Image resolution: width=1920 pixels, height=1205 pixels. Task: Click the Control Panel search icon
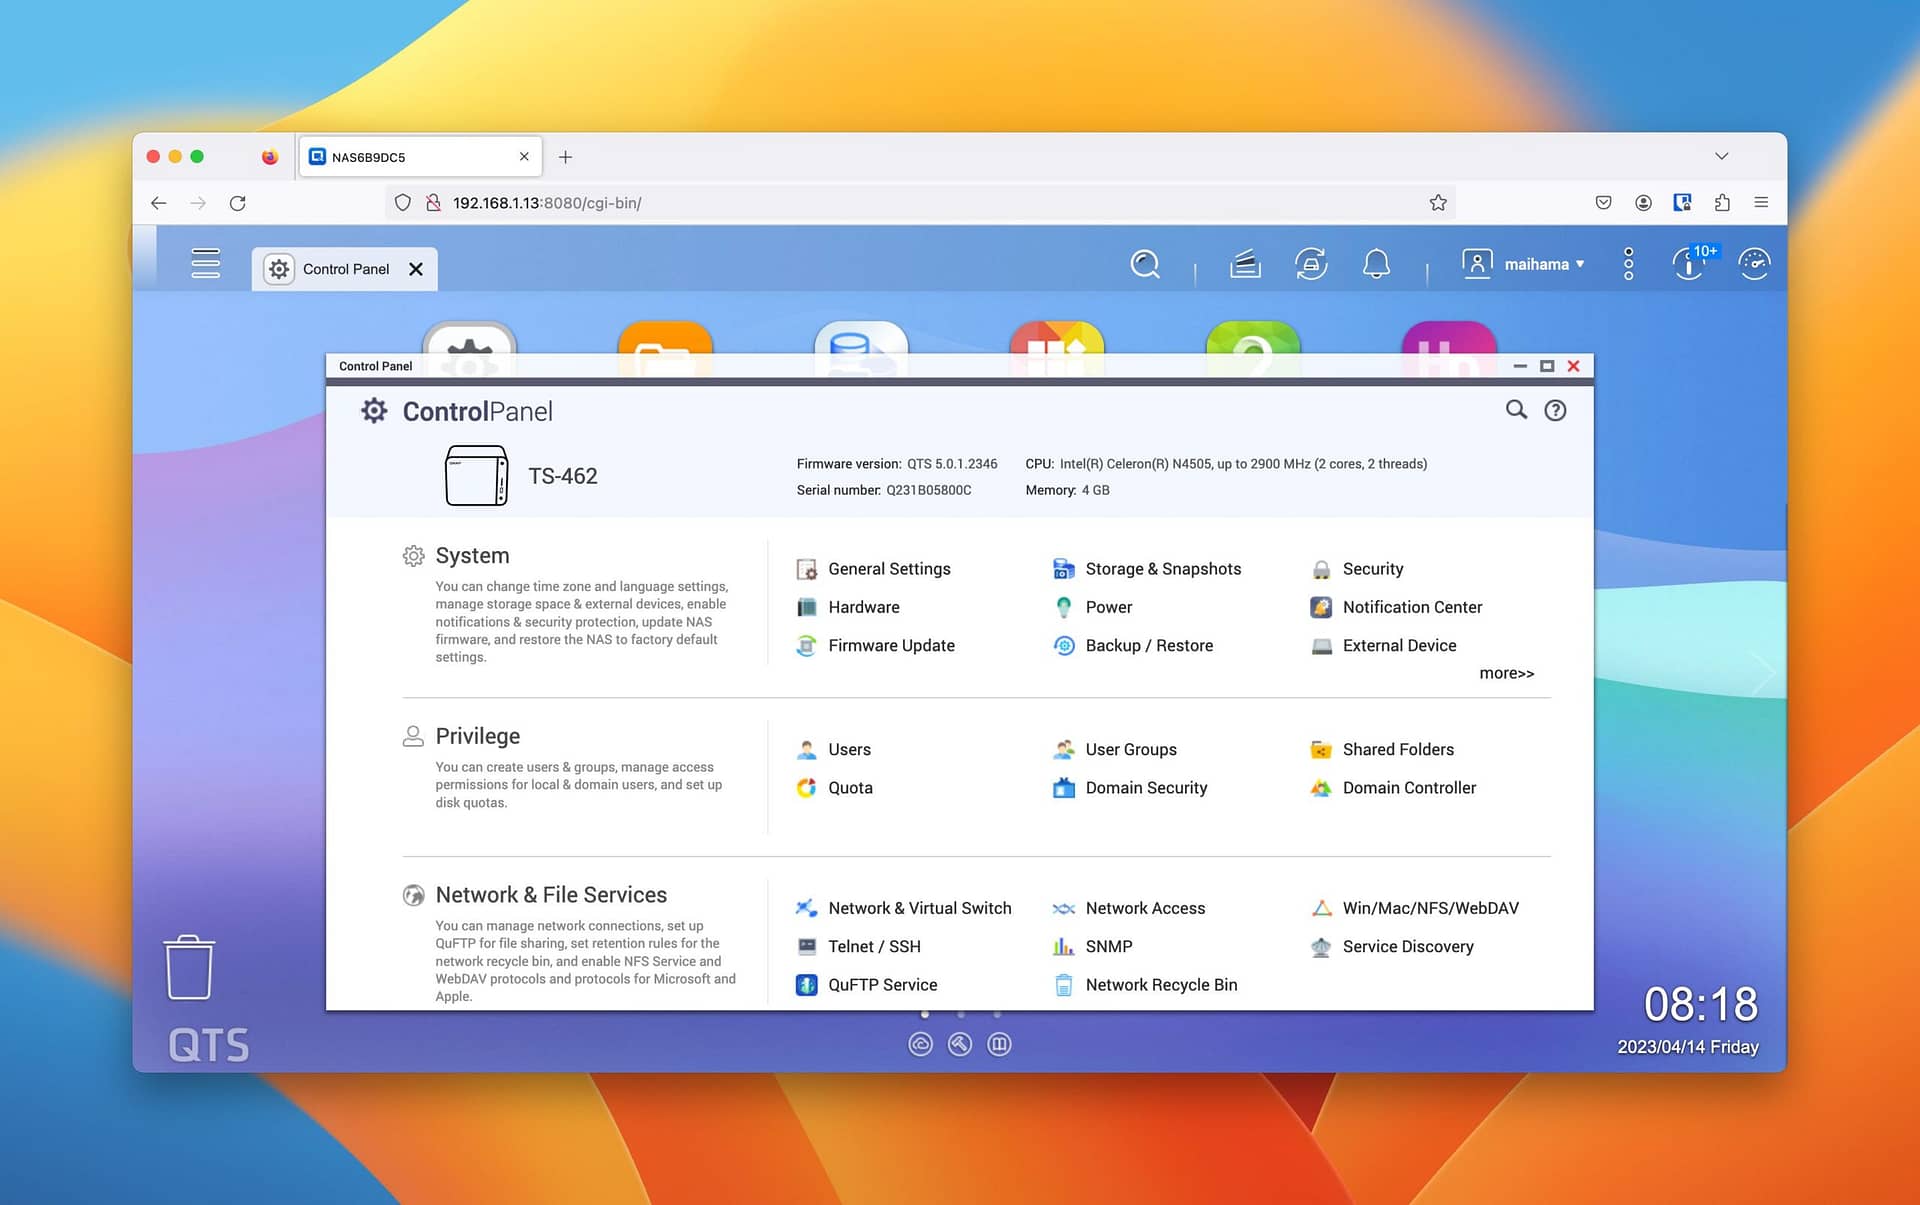click(x=1516, y=410)
